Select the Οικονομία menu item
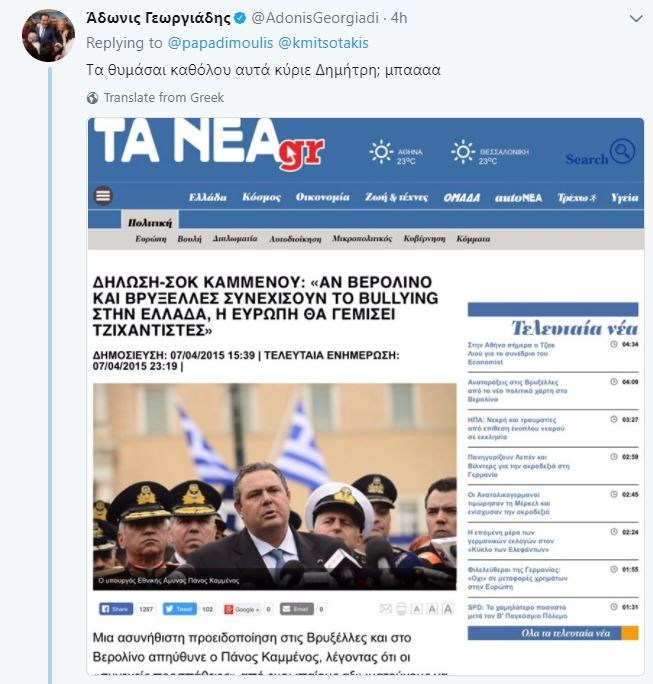653x684 pixels. 322,198
